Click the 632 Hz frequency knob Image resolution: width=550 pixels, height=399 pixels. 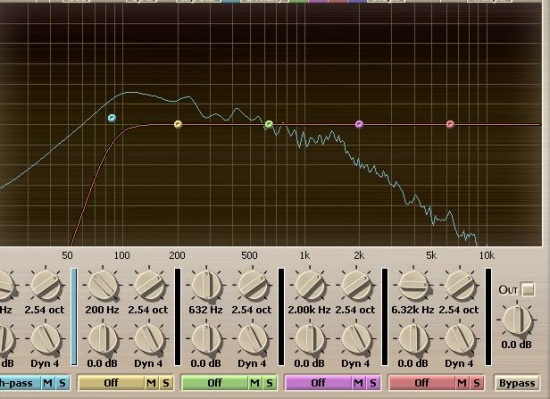click(x=206, y=285)
